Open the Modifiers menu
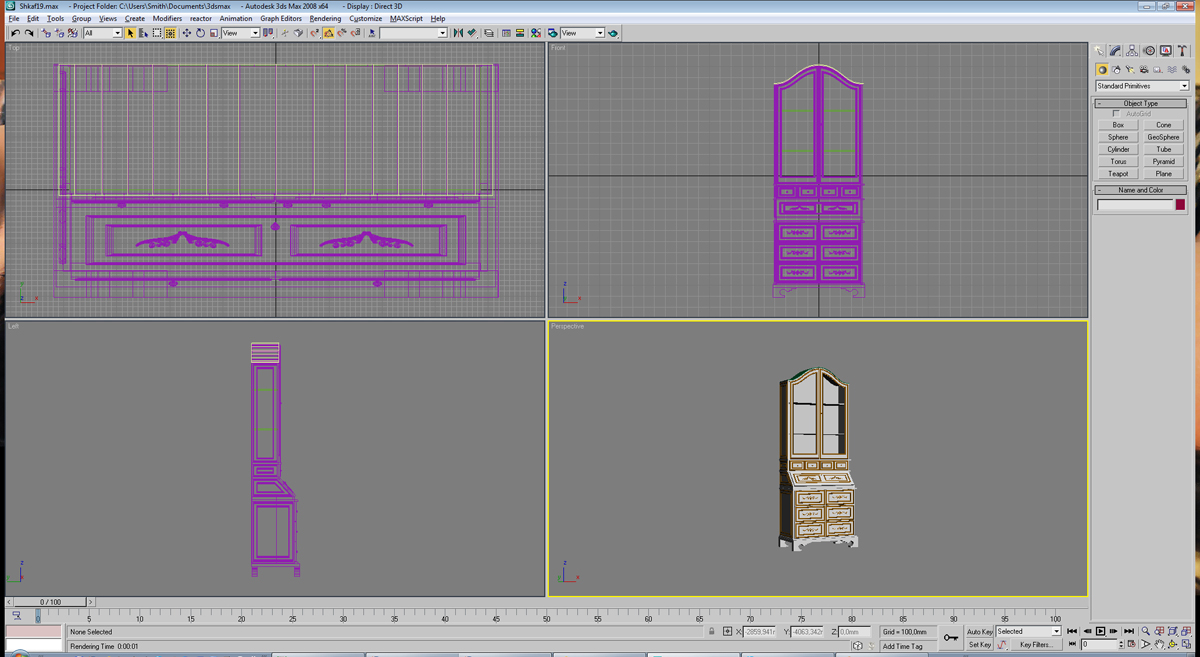The width and height of the screenshot is (1200, 657). click(x=167, y=18)
